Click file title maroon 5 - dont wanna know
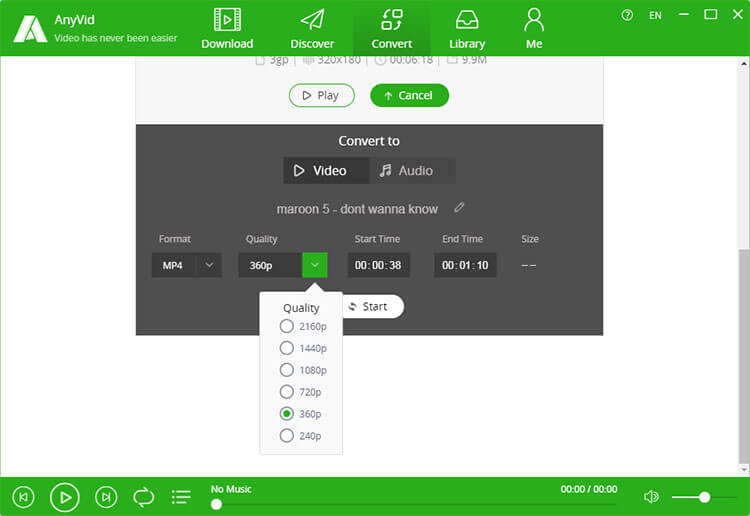 pyautogui.click(x=357, y=209)
